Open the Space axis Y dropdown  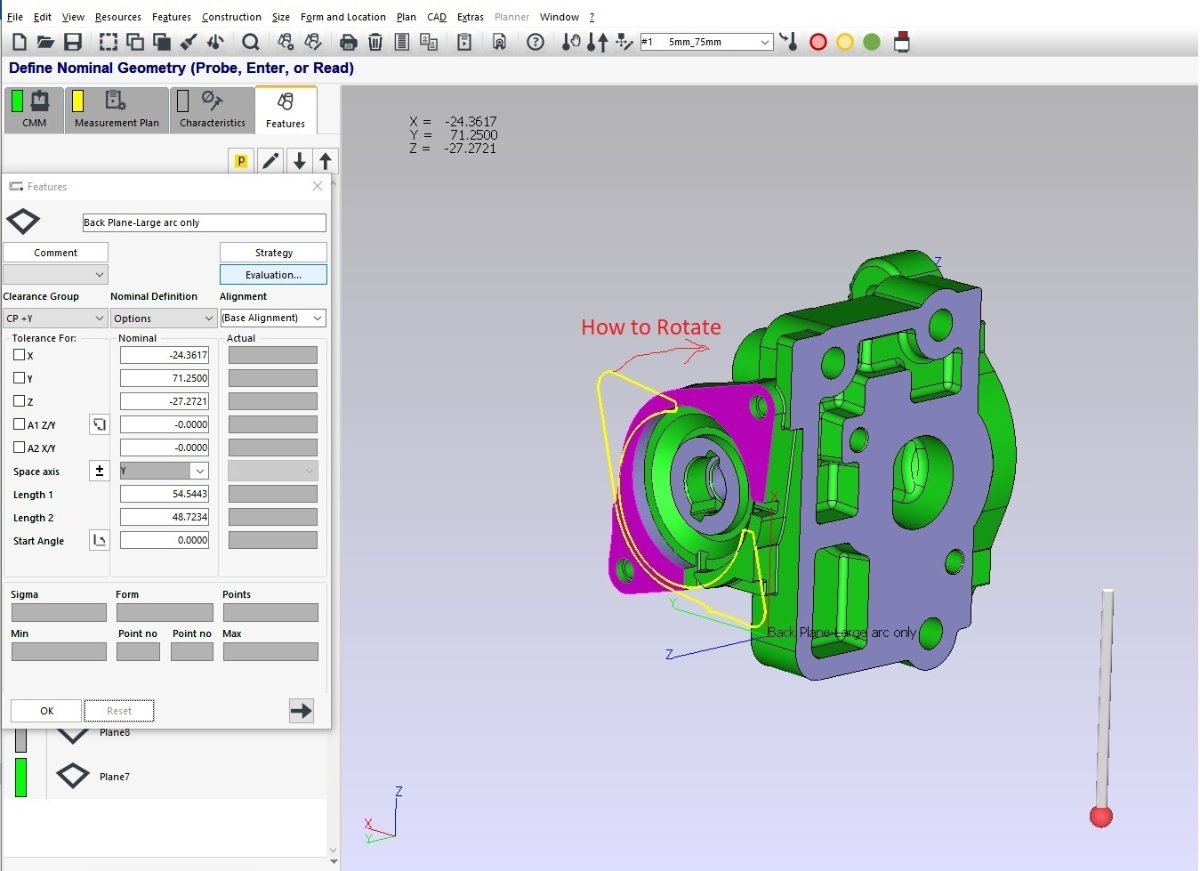(164, 471)
